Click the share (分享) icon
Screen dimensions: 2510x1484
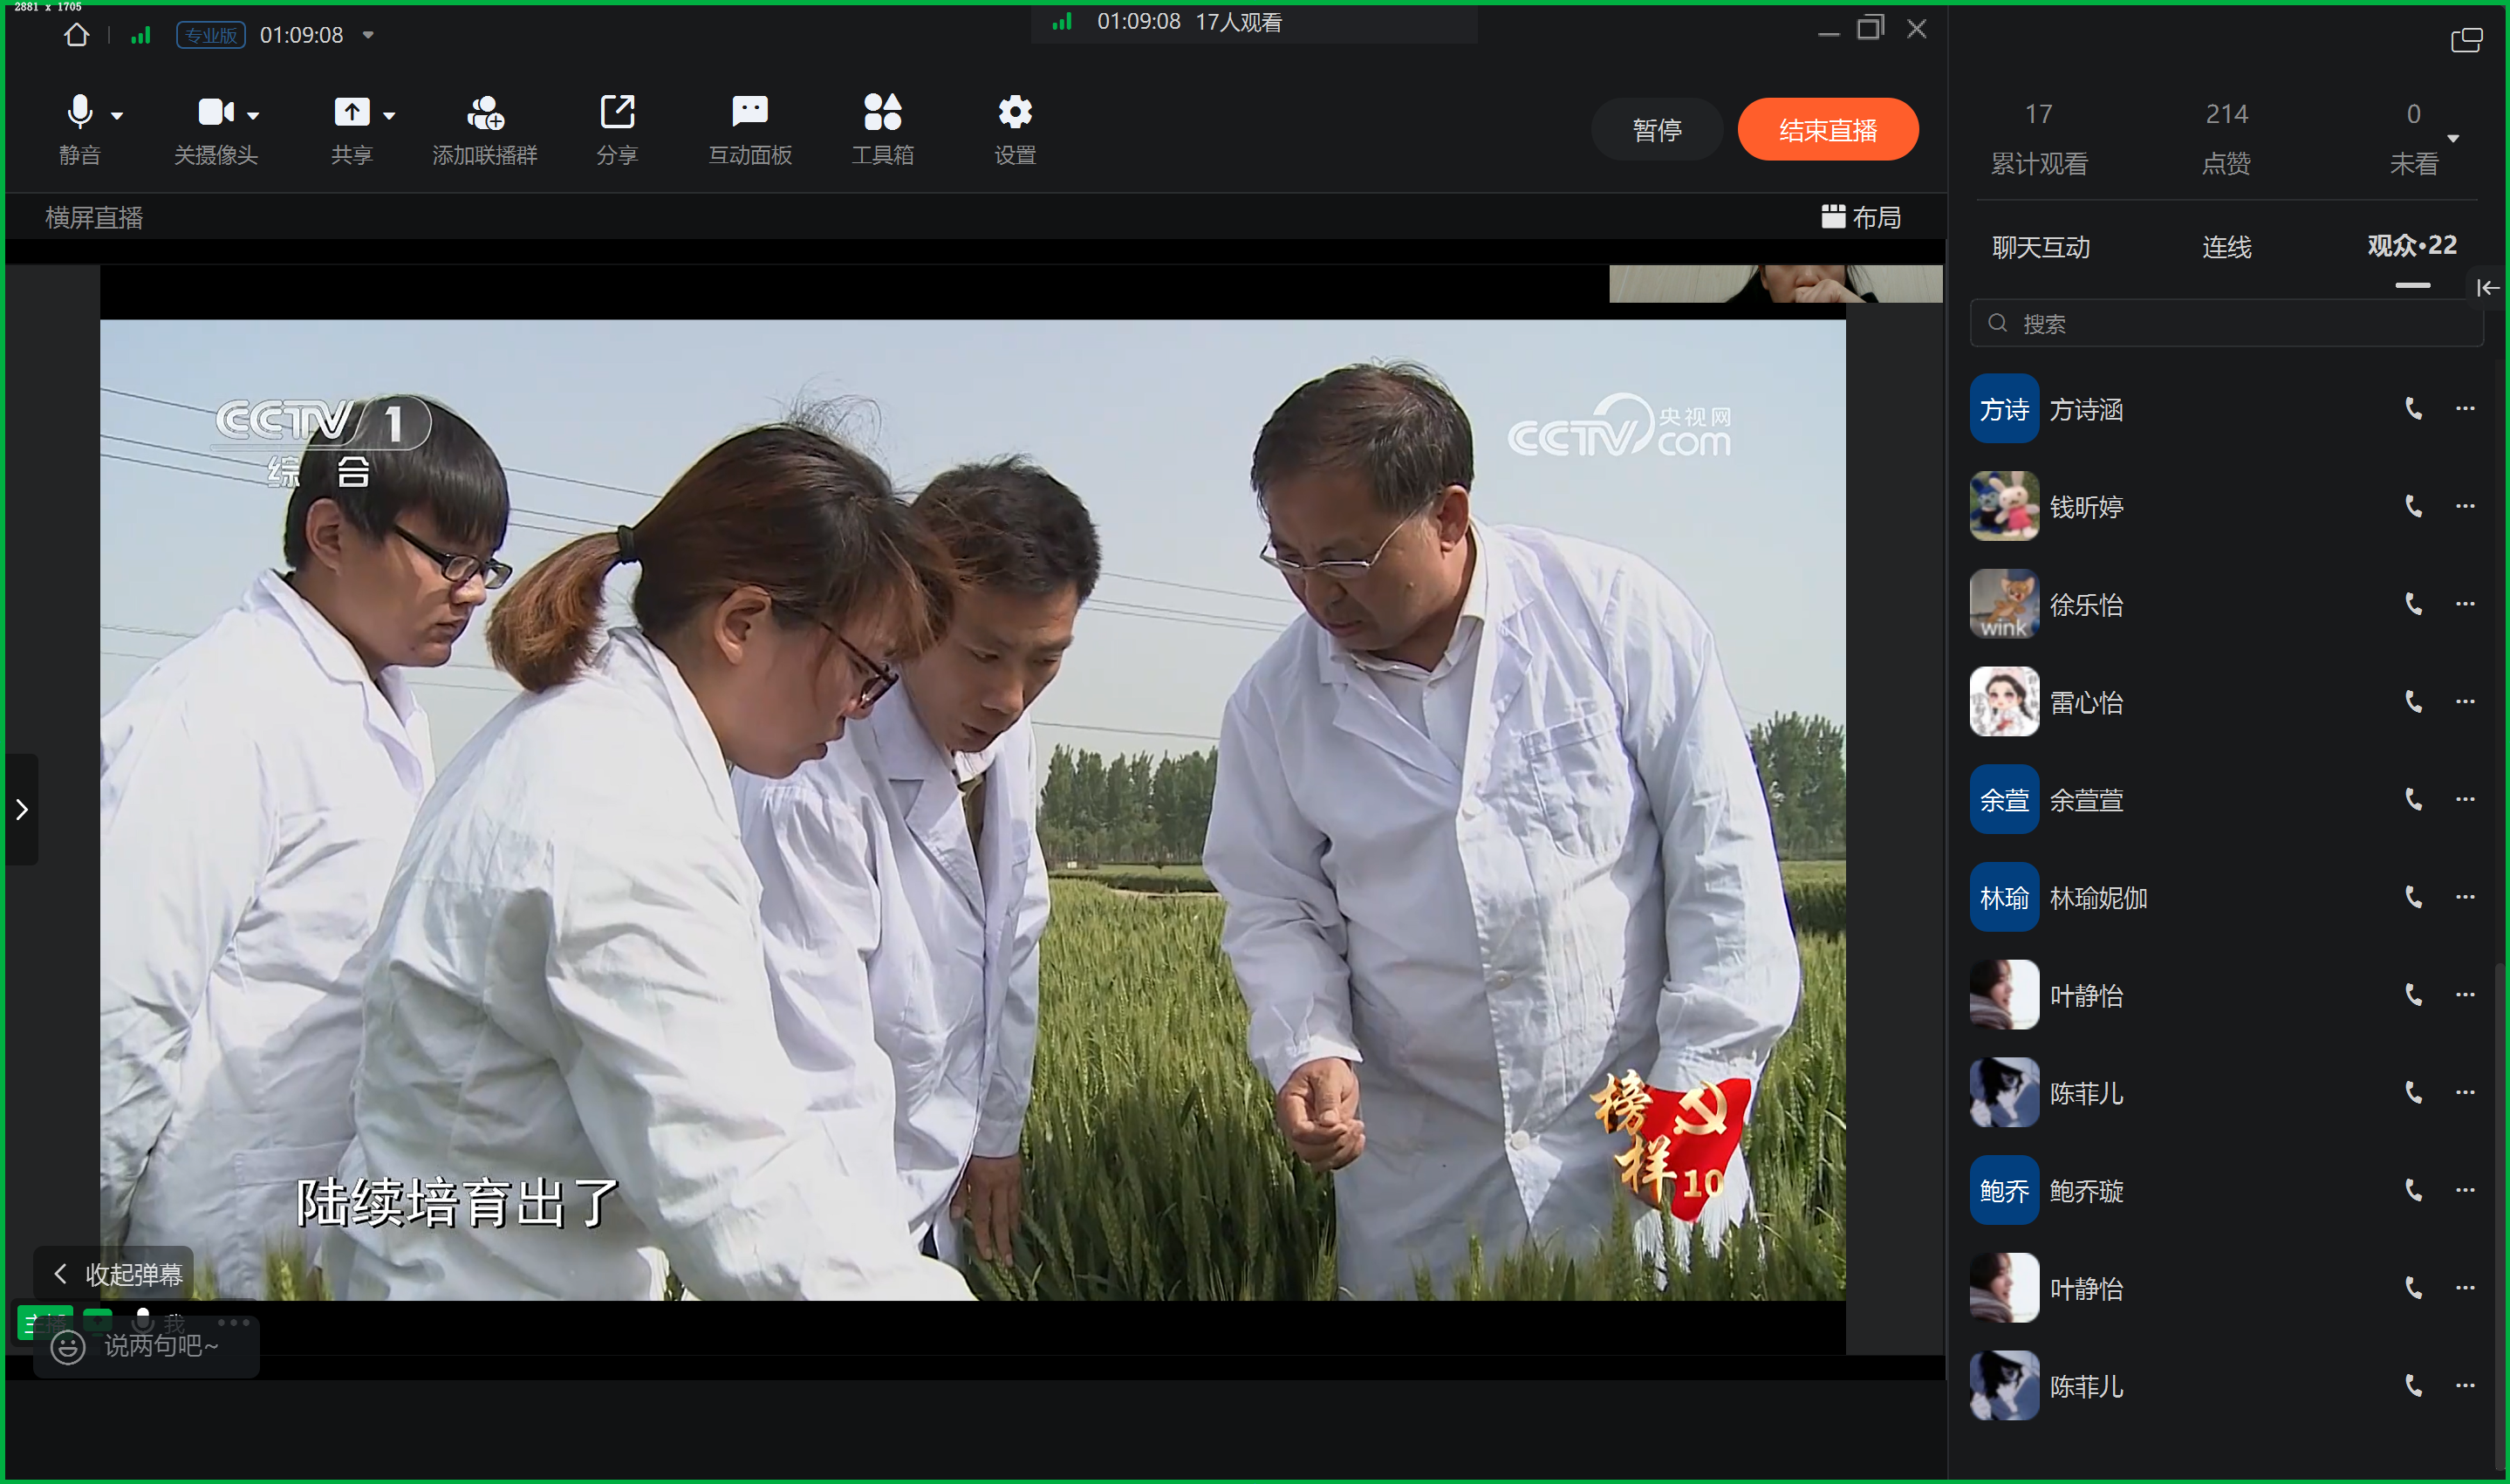coord(617,112)
